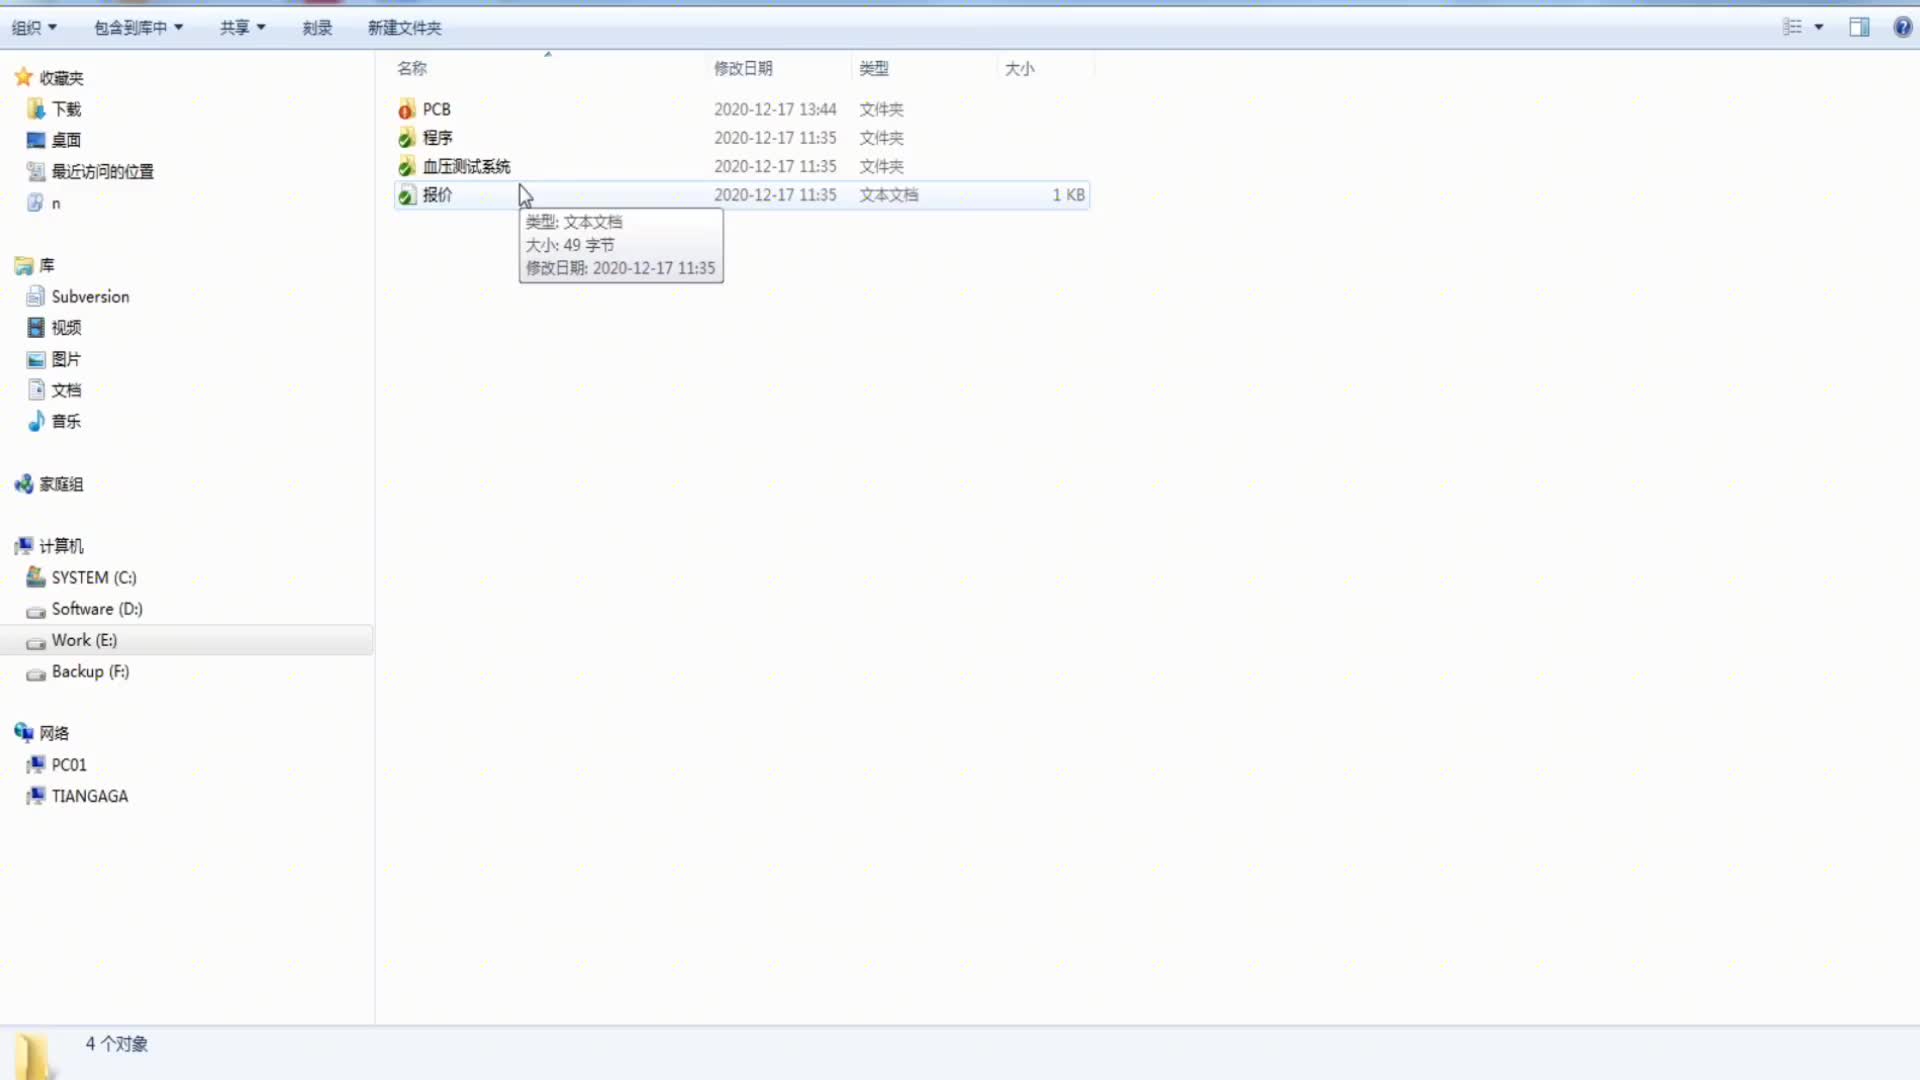Click the 网络 network icon
Screen dimensions: 1920x1080
[24, 733]
